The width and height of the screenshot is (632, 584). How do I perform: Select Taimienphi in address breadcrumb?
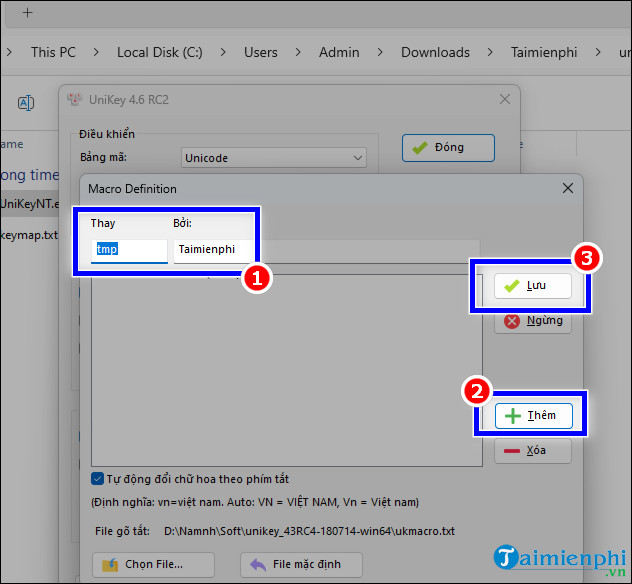pyautogui.click(x=544, y=52)
